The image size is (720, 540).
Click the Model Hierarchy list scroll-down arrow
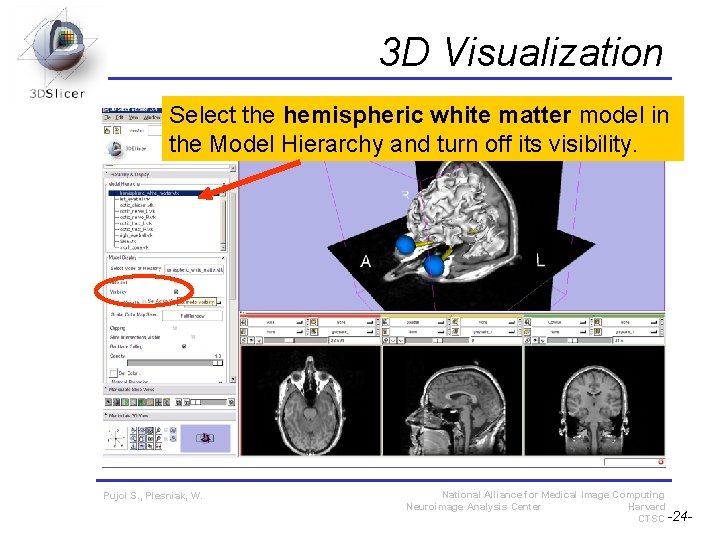(223, 248)
